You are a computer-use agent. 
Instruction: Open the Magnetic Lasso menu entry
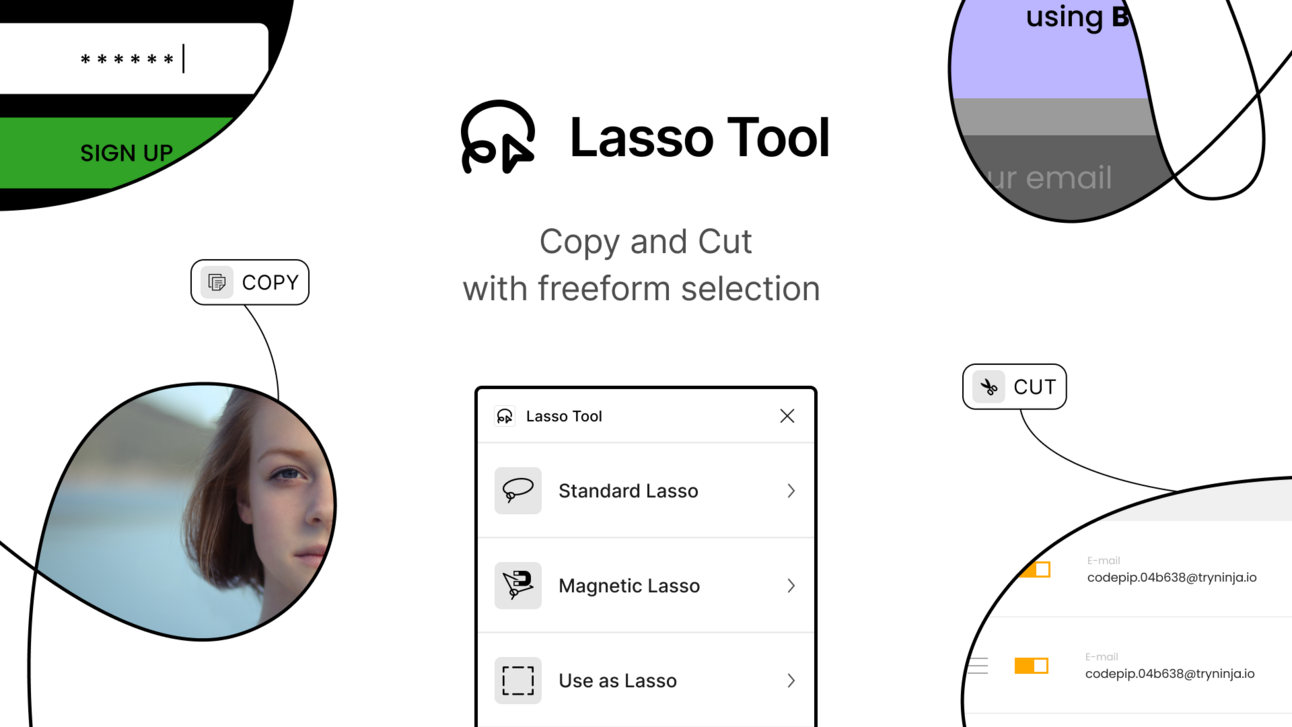click(646, 585)
